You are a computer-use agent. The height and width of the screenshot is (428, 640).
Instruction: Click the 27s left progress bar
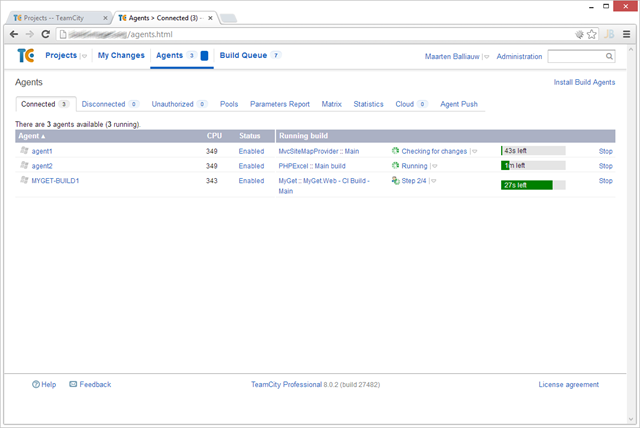click(x=533, y=185)
